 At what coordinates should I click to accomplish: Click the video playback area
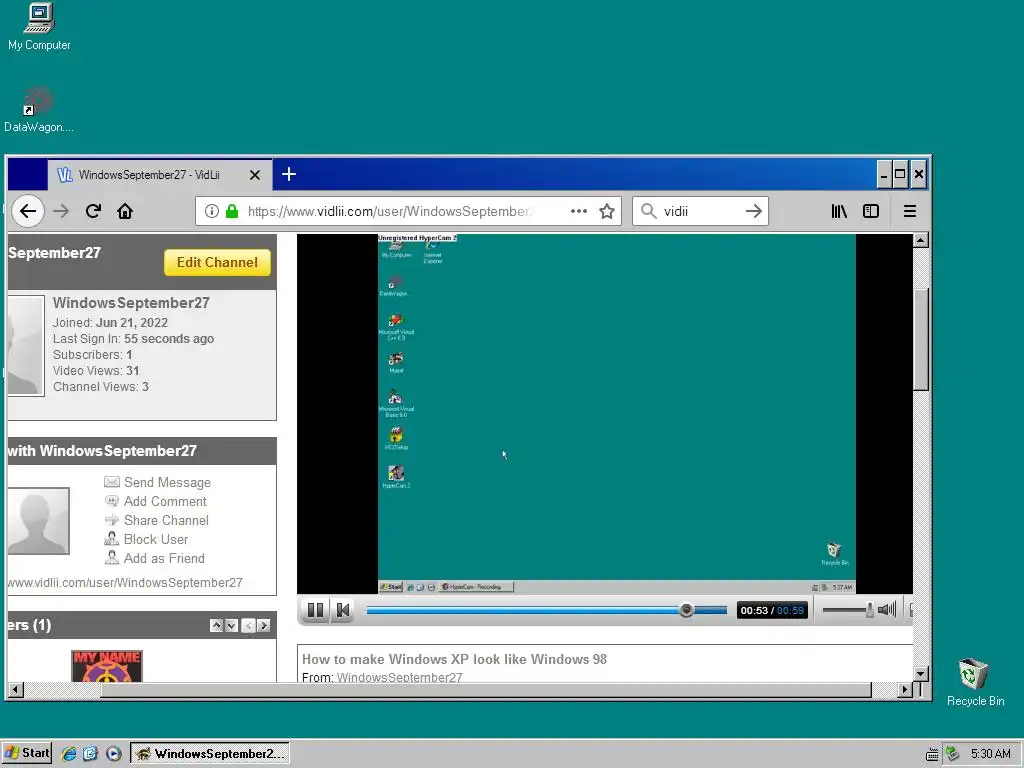click(605, 413)
